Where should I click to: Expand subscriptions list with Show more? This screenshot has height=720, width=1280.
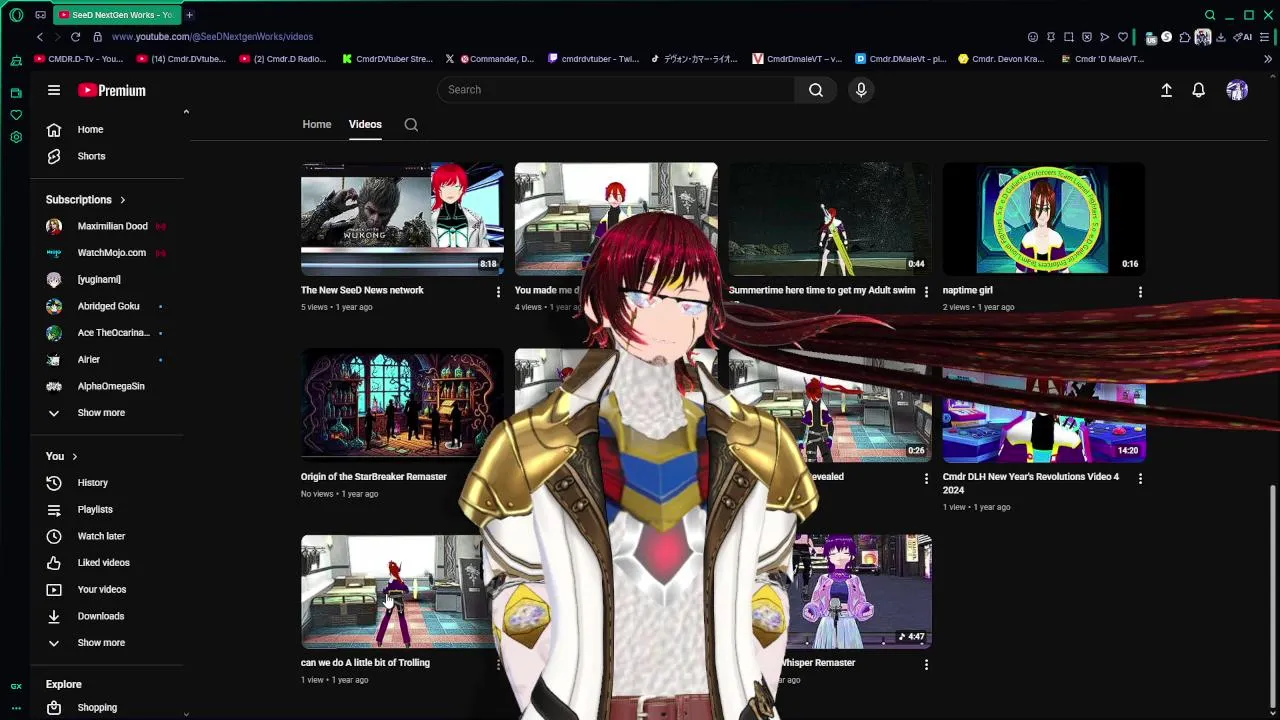click(x=101, y=413)
